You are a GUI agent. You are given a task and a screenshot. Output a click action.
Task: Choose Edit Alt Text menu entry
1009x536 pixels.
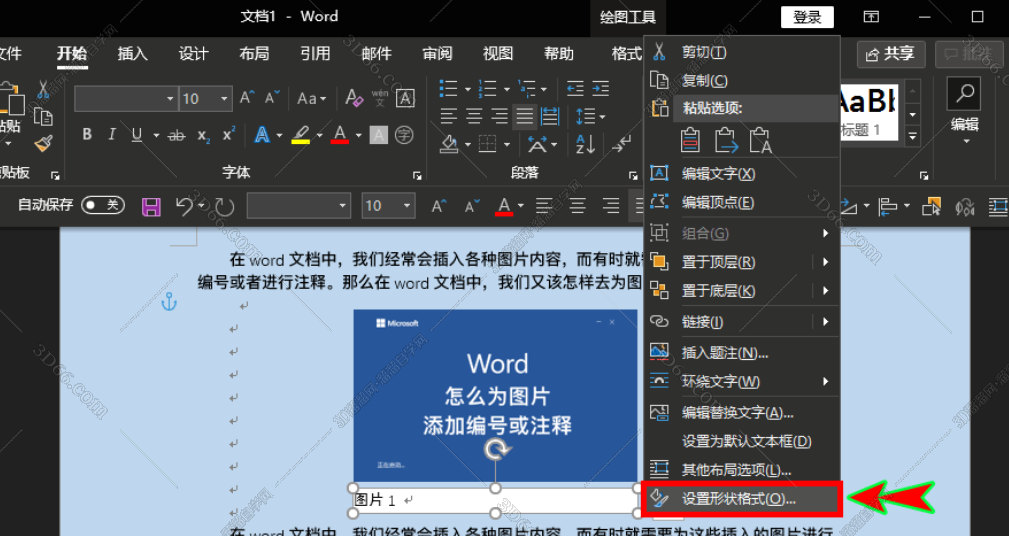[743, 412]
